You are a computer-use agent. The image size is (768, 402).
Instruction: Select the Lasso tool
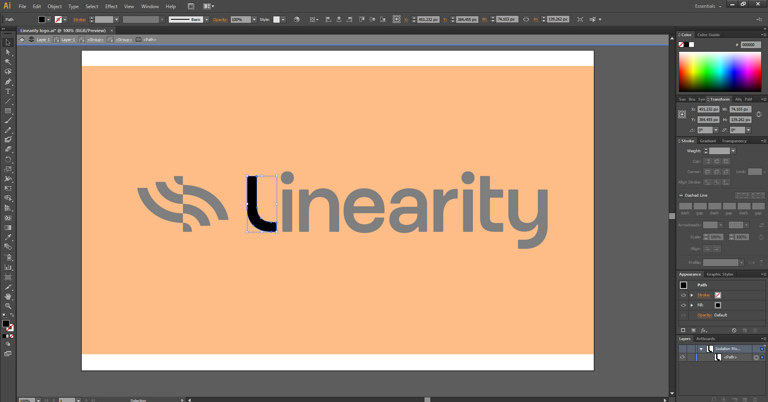[x=8, y=72]
